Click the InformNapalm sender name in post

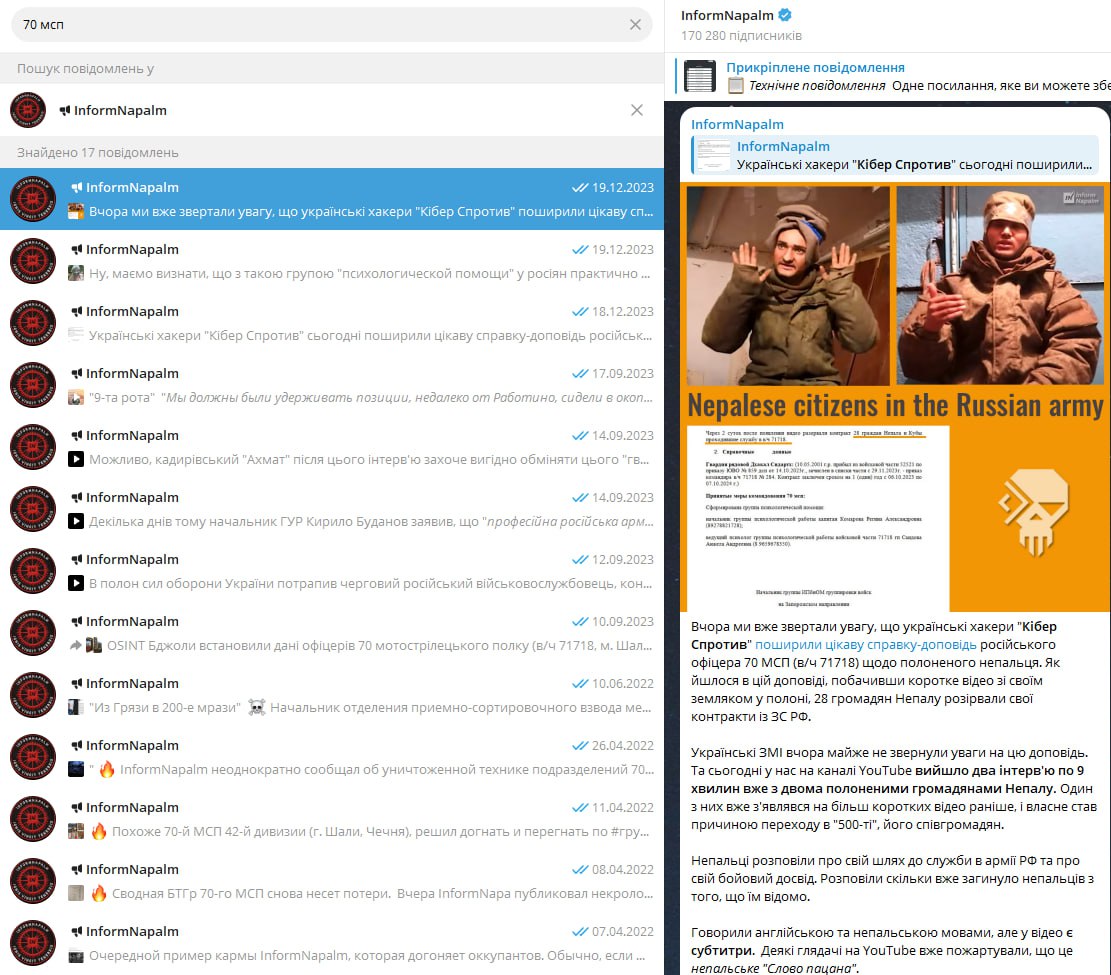(x=738, y=124)
